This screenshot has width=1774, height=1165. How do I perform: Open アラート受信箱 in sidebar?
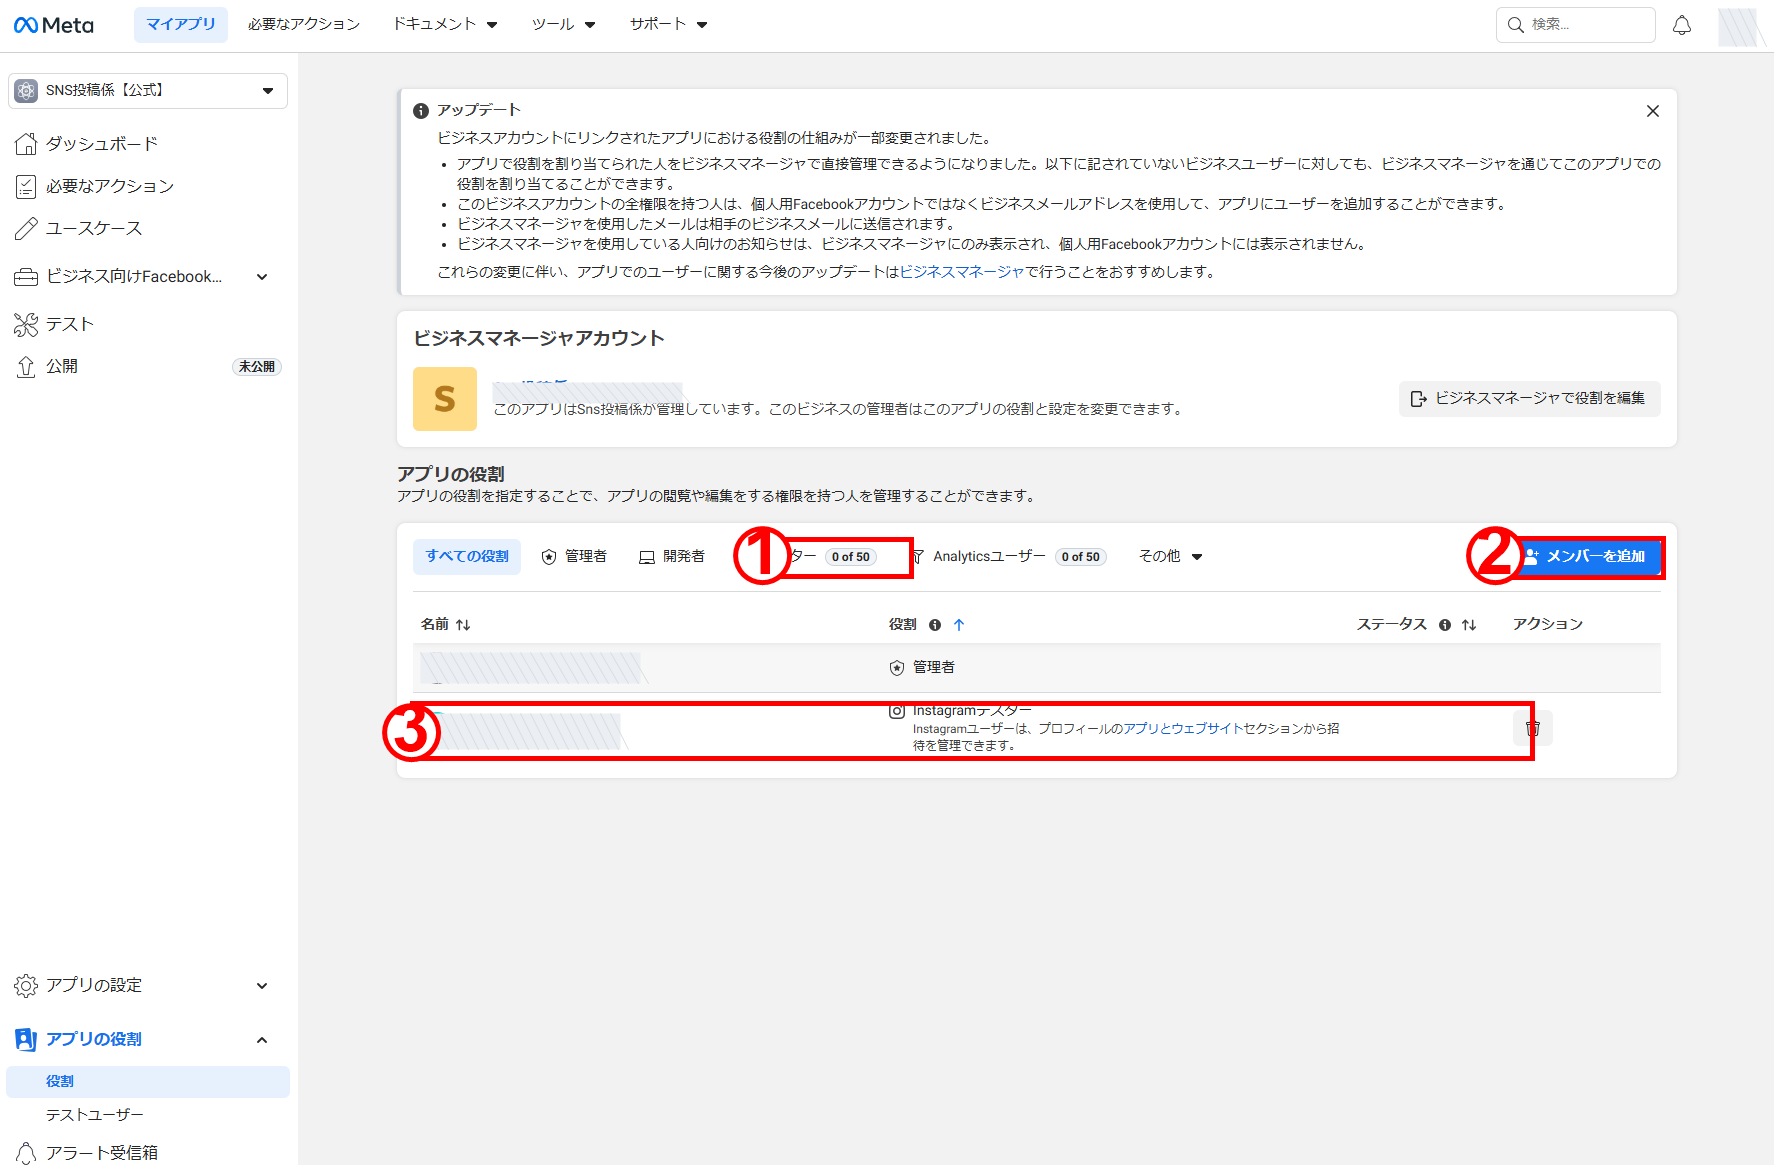pyautogui.click(x=146, y=1152)
